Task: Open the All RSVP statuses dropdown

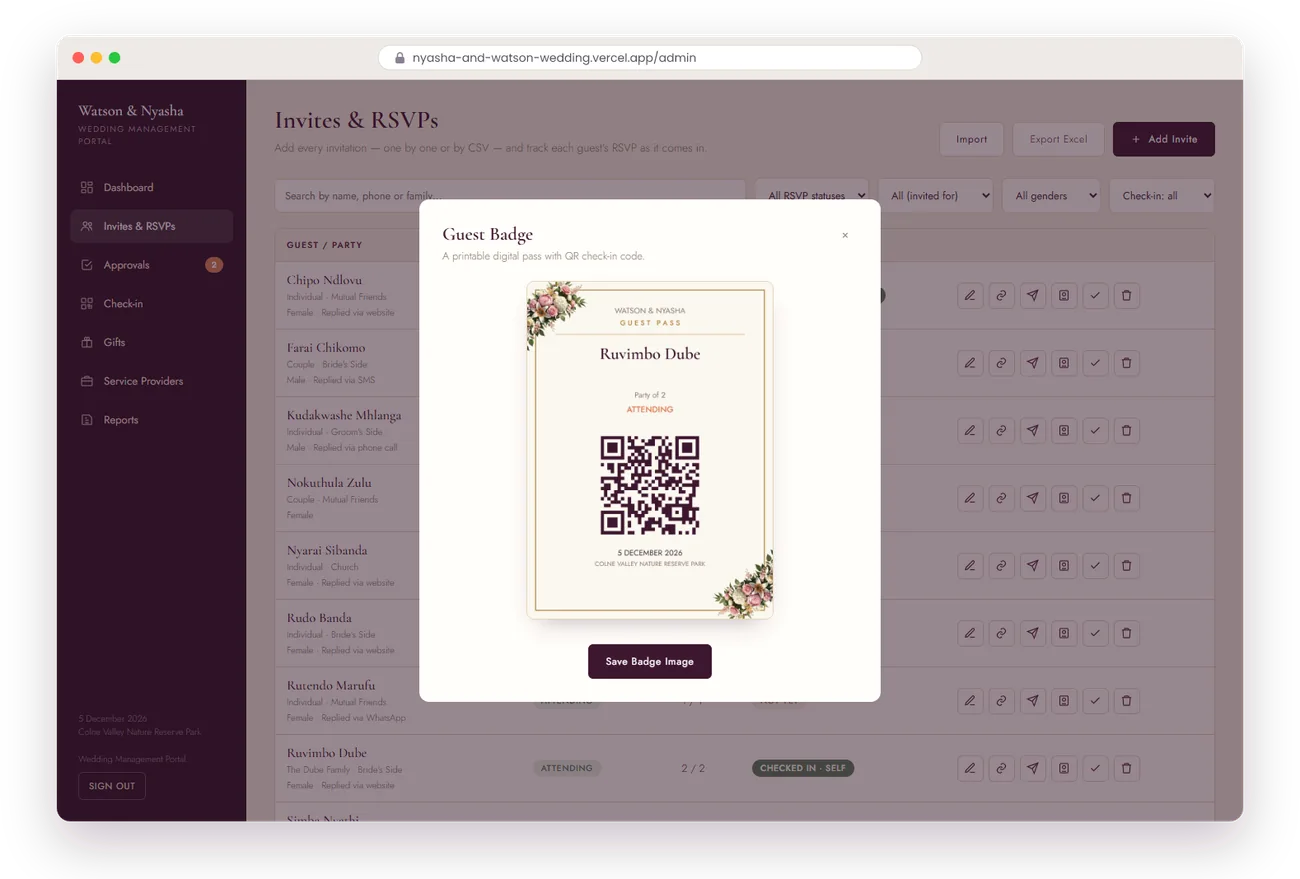Action: pyautogui.click(x=811, y=196)
